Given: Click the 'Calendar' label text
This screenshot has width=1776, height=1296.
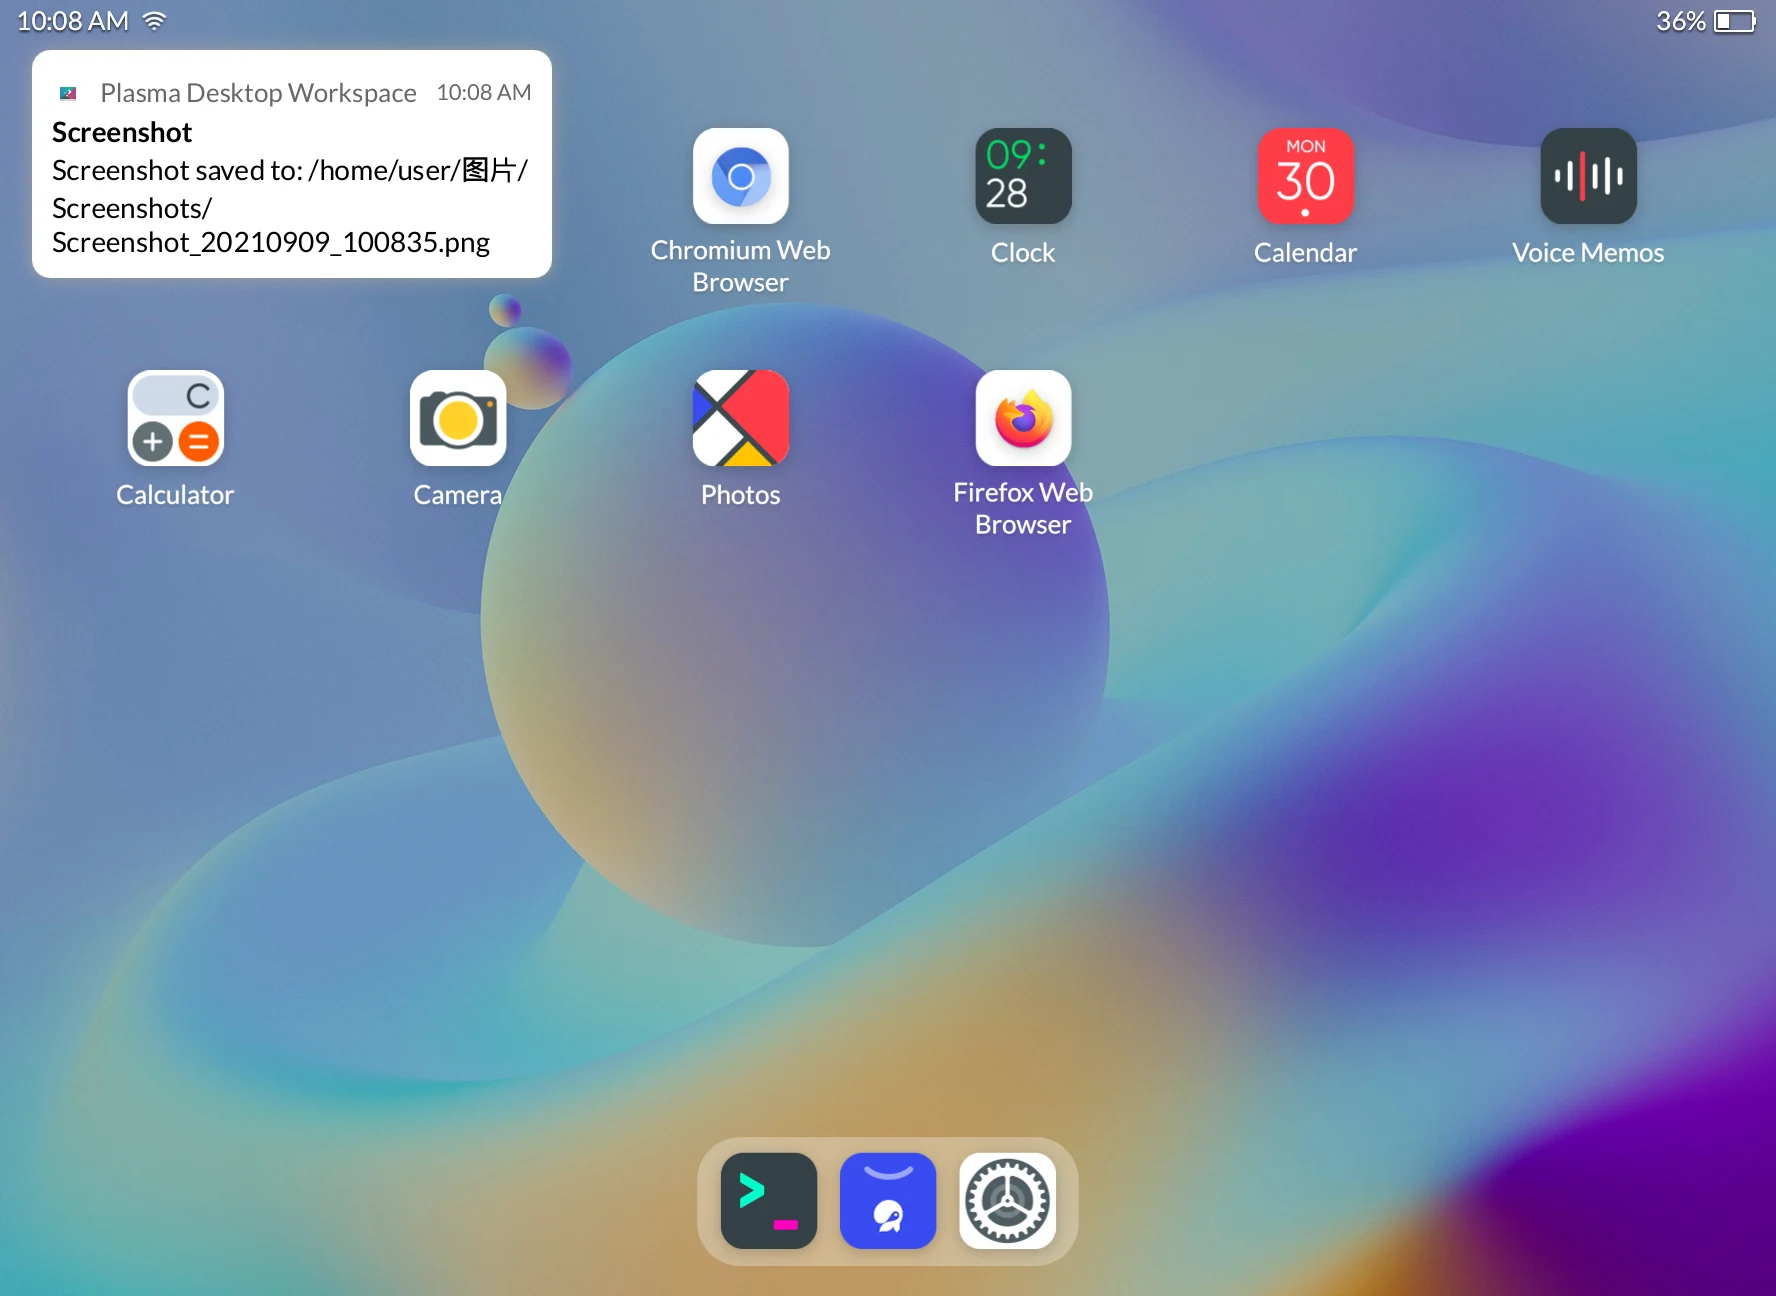Looking at the screenshot, I should [1305, 253].
